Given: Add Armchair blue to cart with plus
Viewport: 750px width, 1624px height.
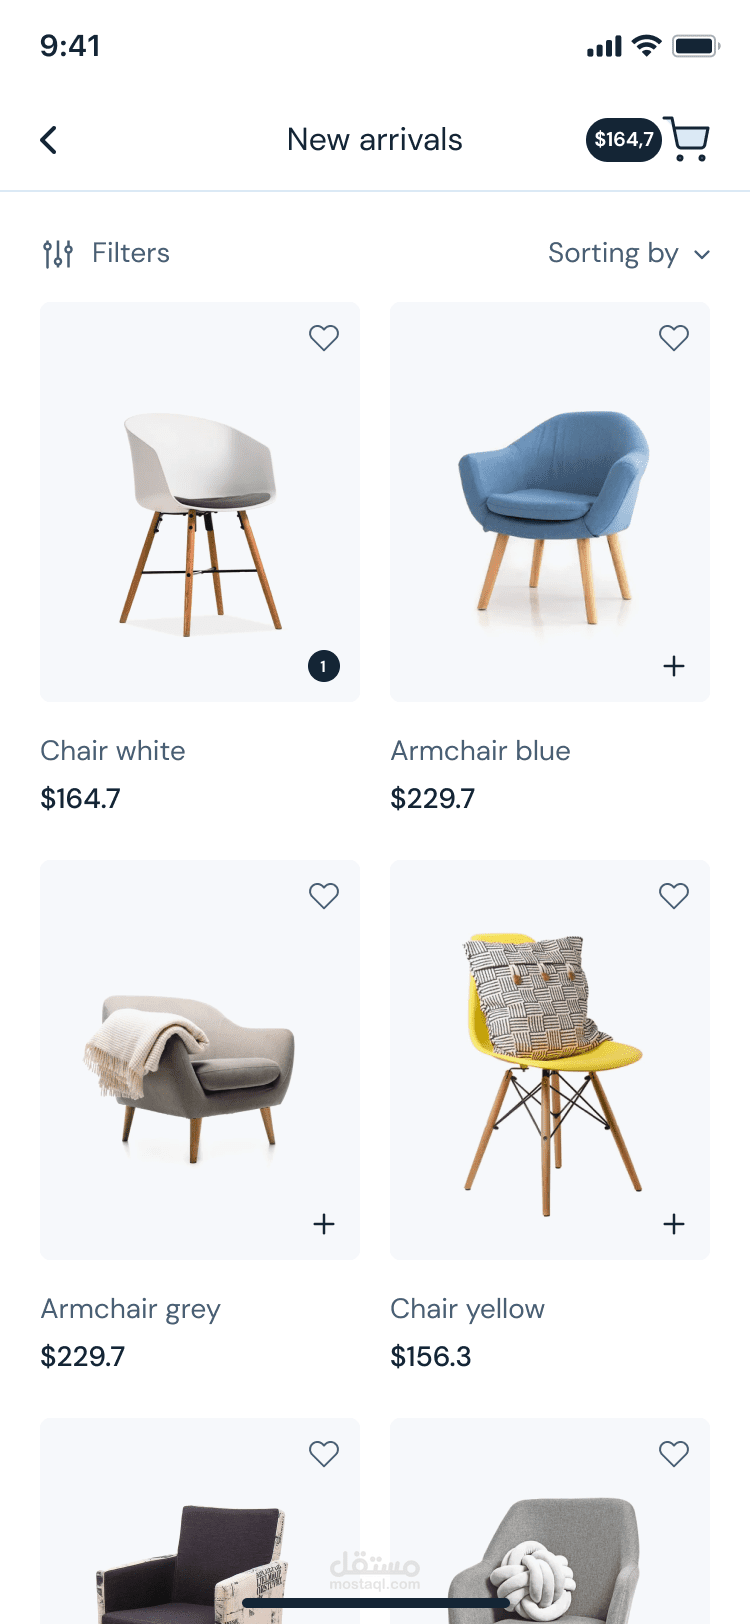Looking at the screenshot, I should pos(674,666).
